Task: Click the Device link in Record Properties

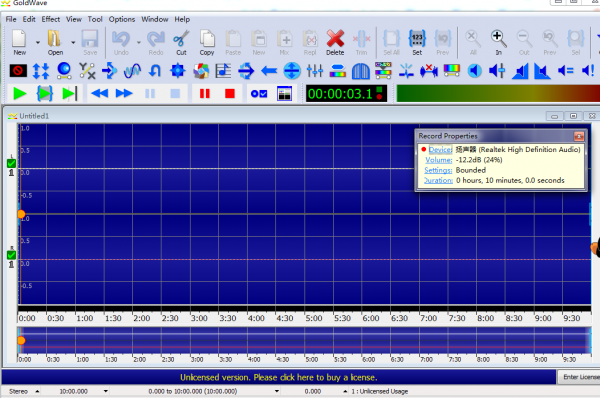Action: point(440,150)
